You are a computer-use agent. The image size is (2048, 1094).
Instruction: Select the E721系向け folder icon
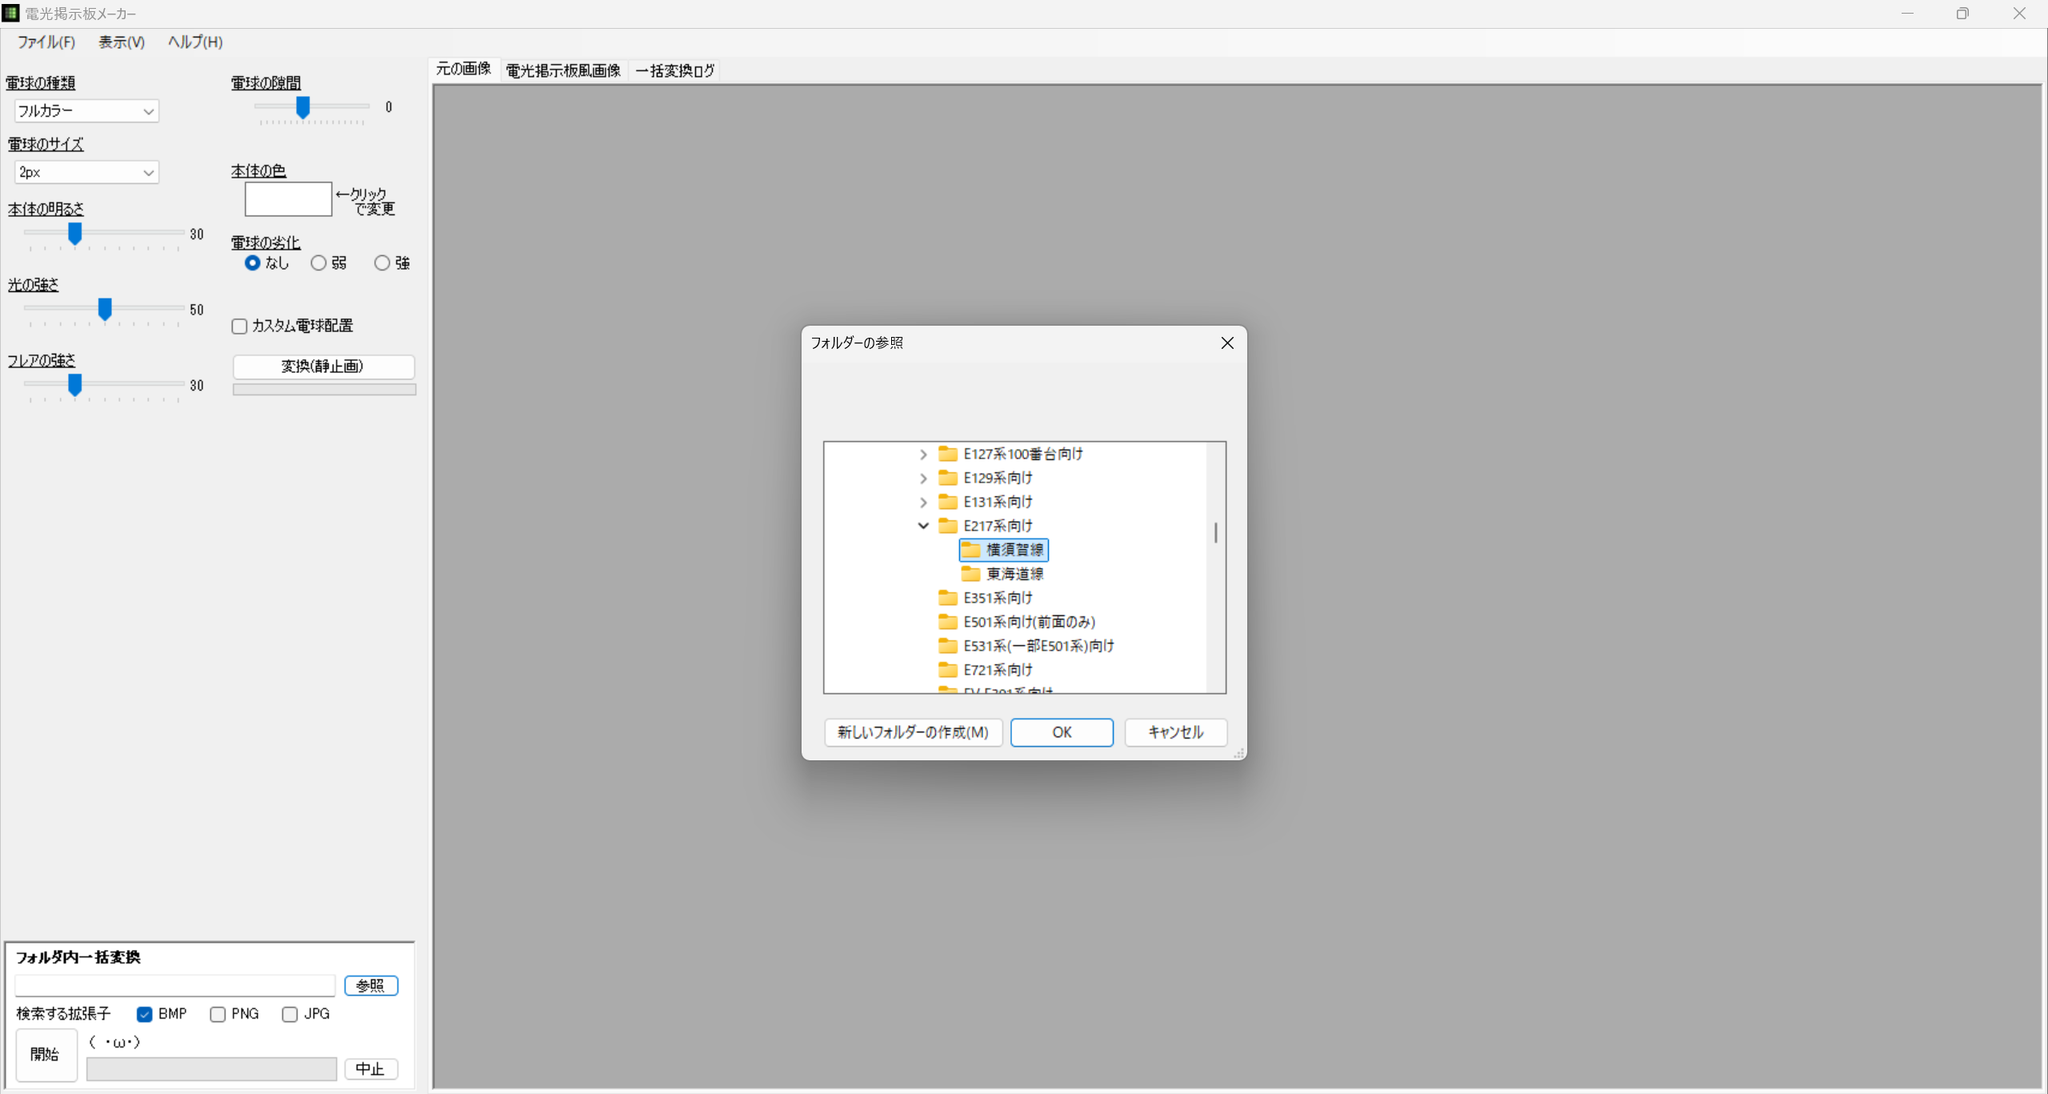point(948,670)
